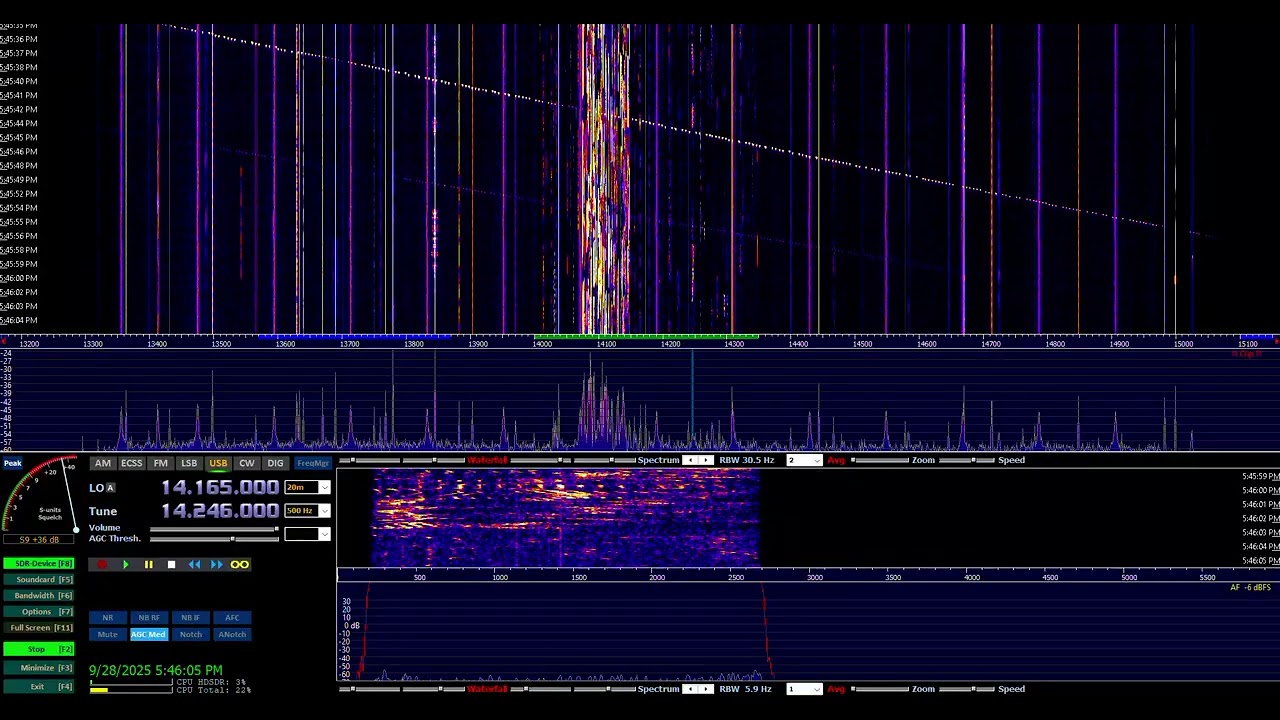Viewport: 1280px width, 720px height.
Task: Select AM demodulation mode
Action: pos(103,464)
